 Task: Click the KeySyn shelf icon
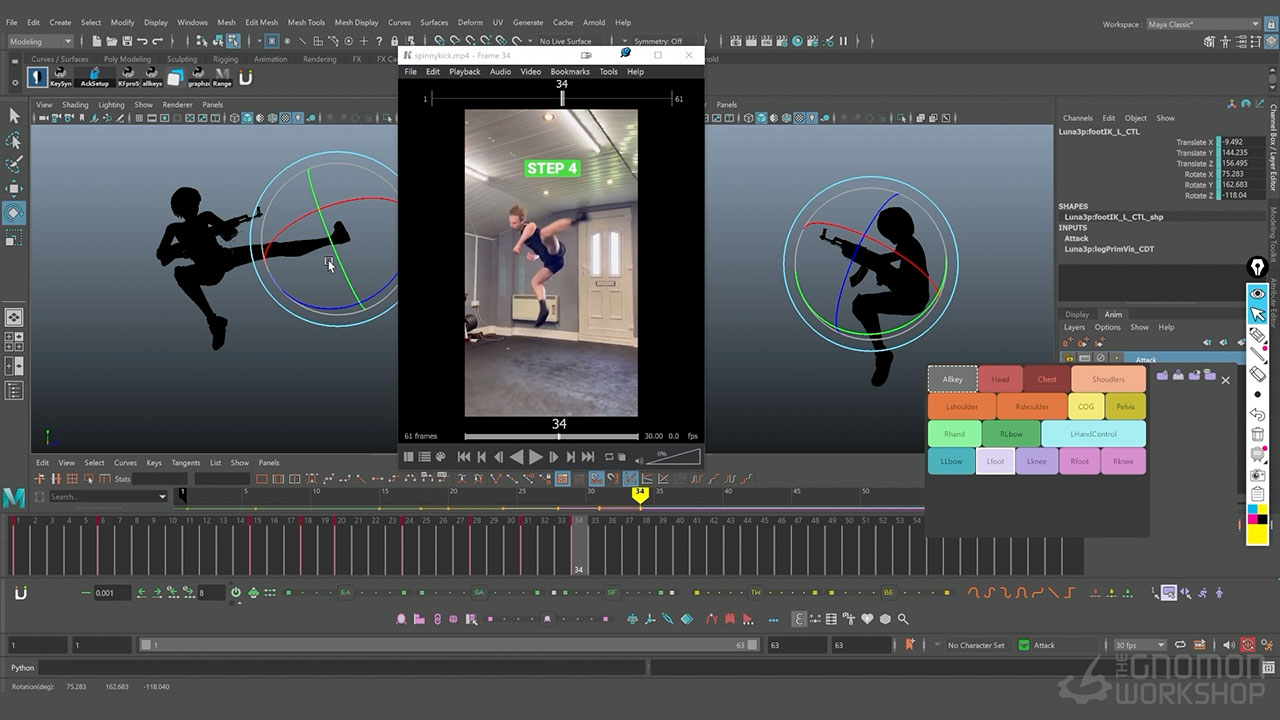click(61, 76)
